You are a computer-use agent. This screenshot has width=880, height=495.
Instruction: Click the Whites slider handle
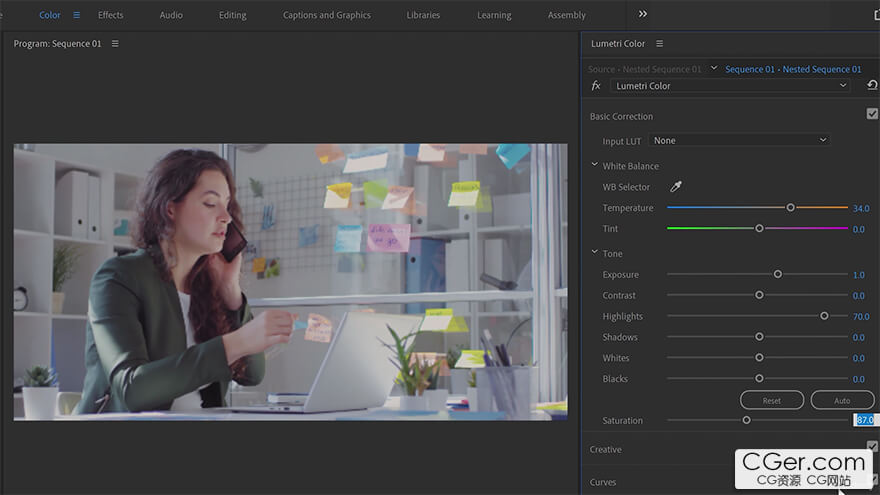759,358
